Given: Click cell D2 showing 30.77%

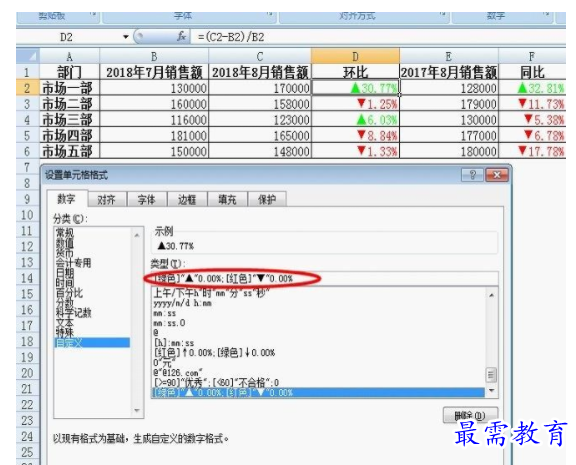Looking at the screenshot, I should (355, 88).
